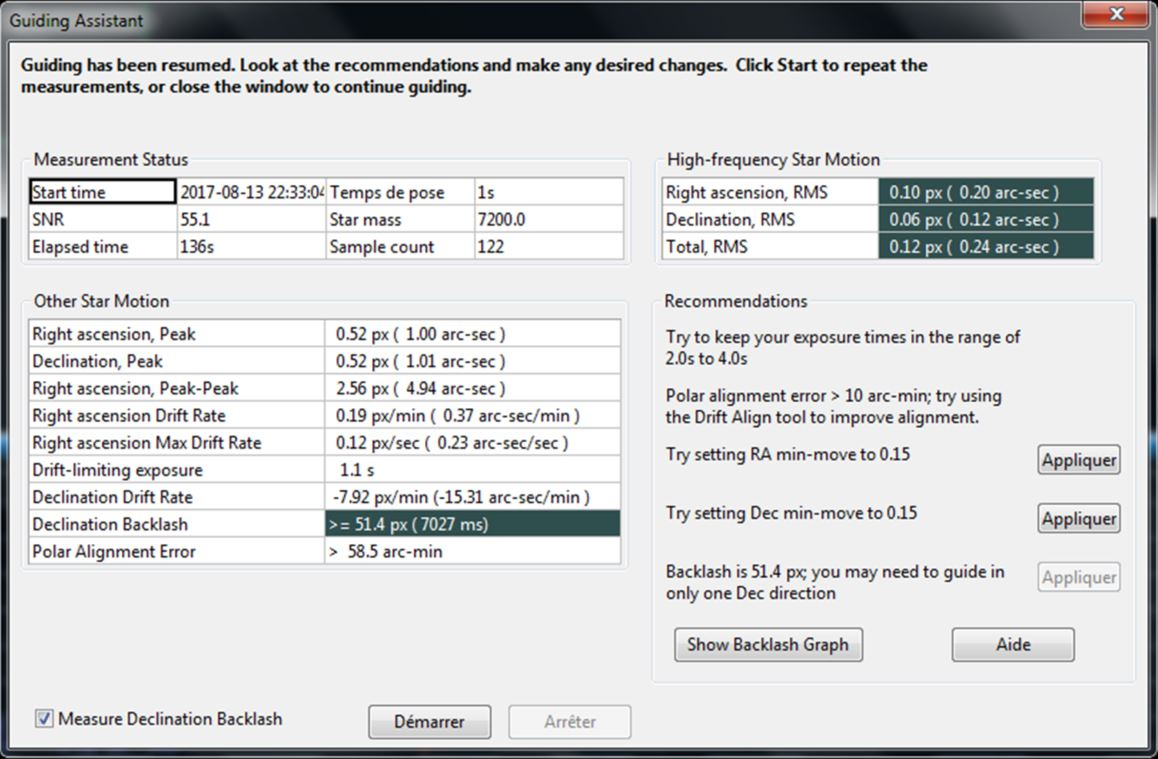The width and height of the screenshot is (1158, 759).
Task: Click Try setting Dec min-move text
Action: [791, 513]
